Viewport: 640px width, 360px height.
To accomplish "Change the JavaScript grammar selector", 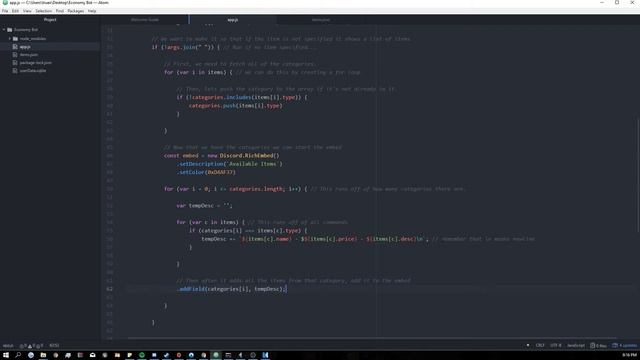I will (576, 345).
